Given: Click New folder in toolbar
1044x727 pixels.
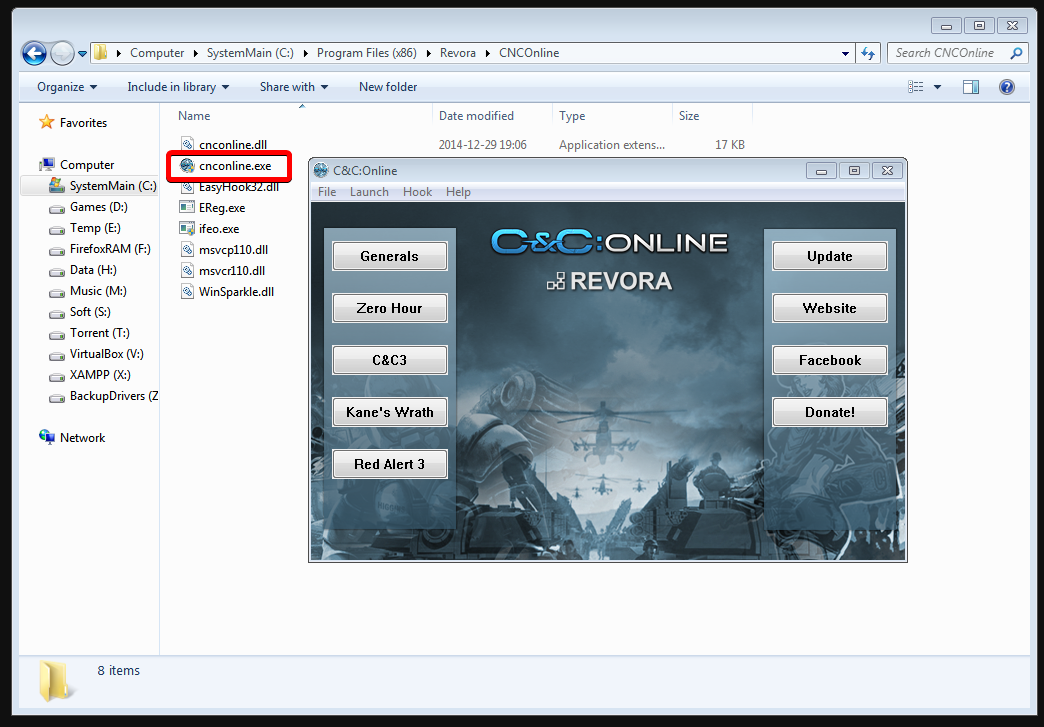Looking at the screenshot, I should pyautogui.click(x=388, y=87).
